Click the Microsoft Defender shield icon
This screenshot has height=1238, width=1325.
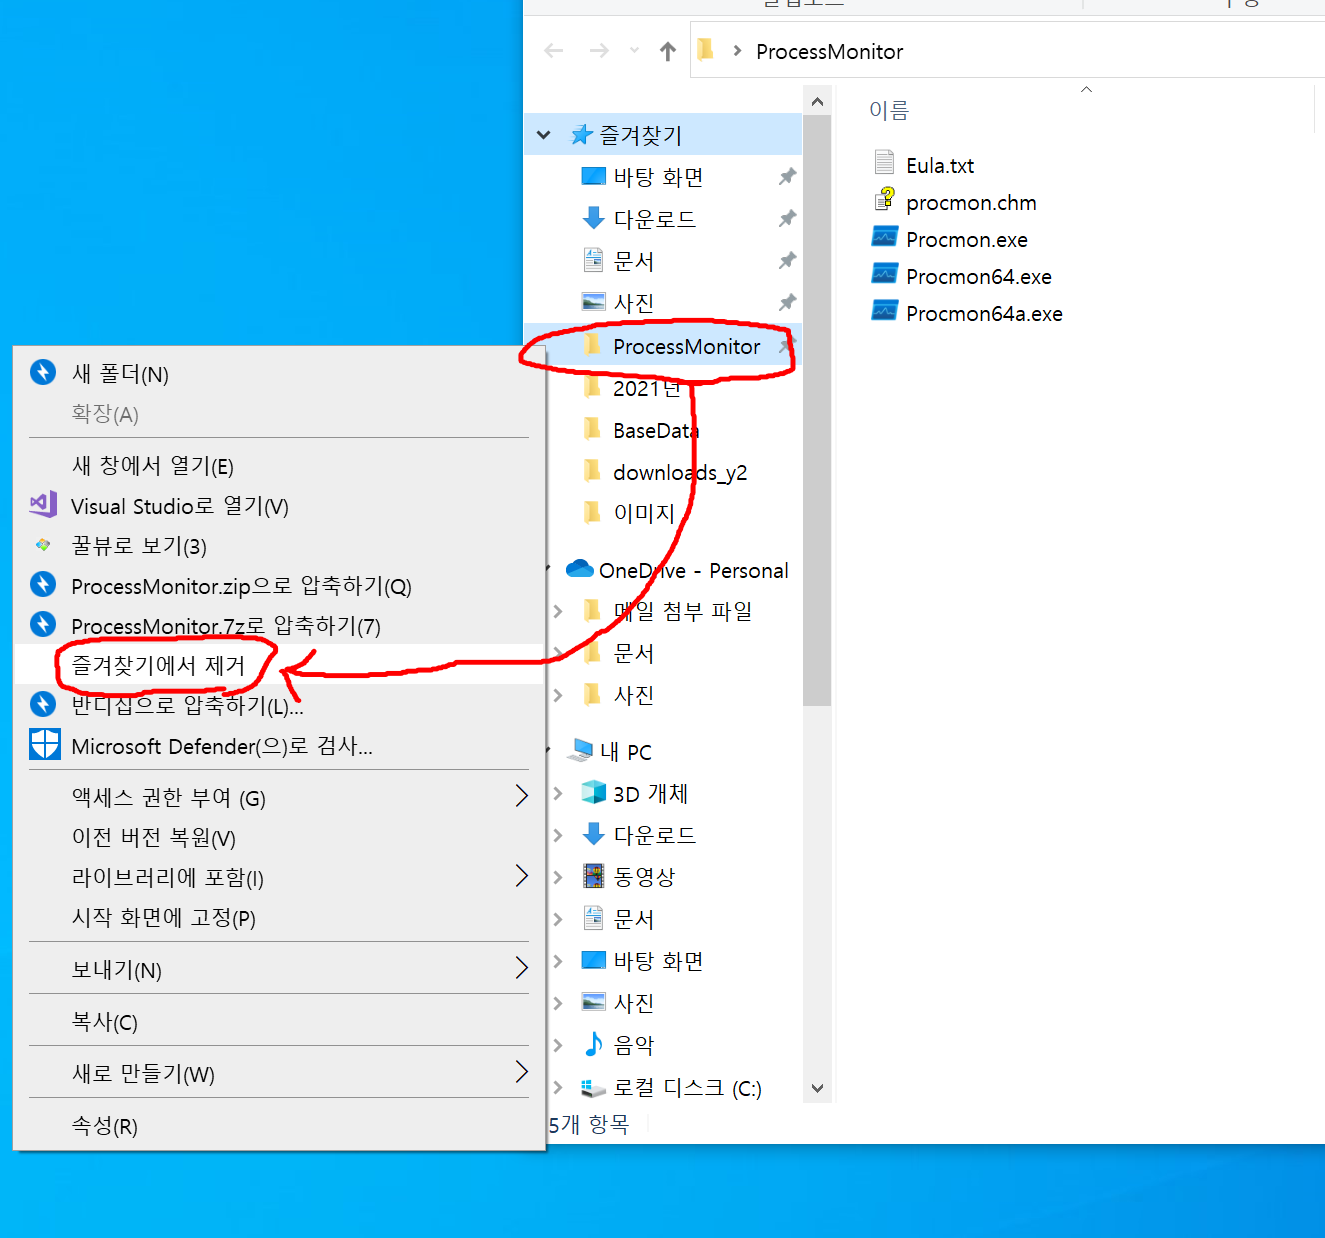pyautogui.click(x=44, y=745)
